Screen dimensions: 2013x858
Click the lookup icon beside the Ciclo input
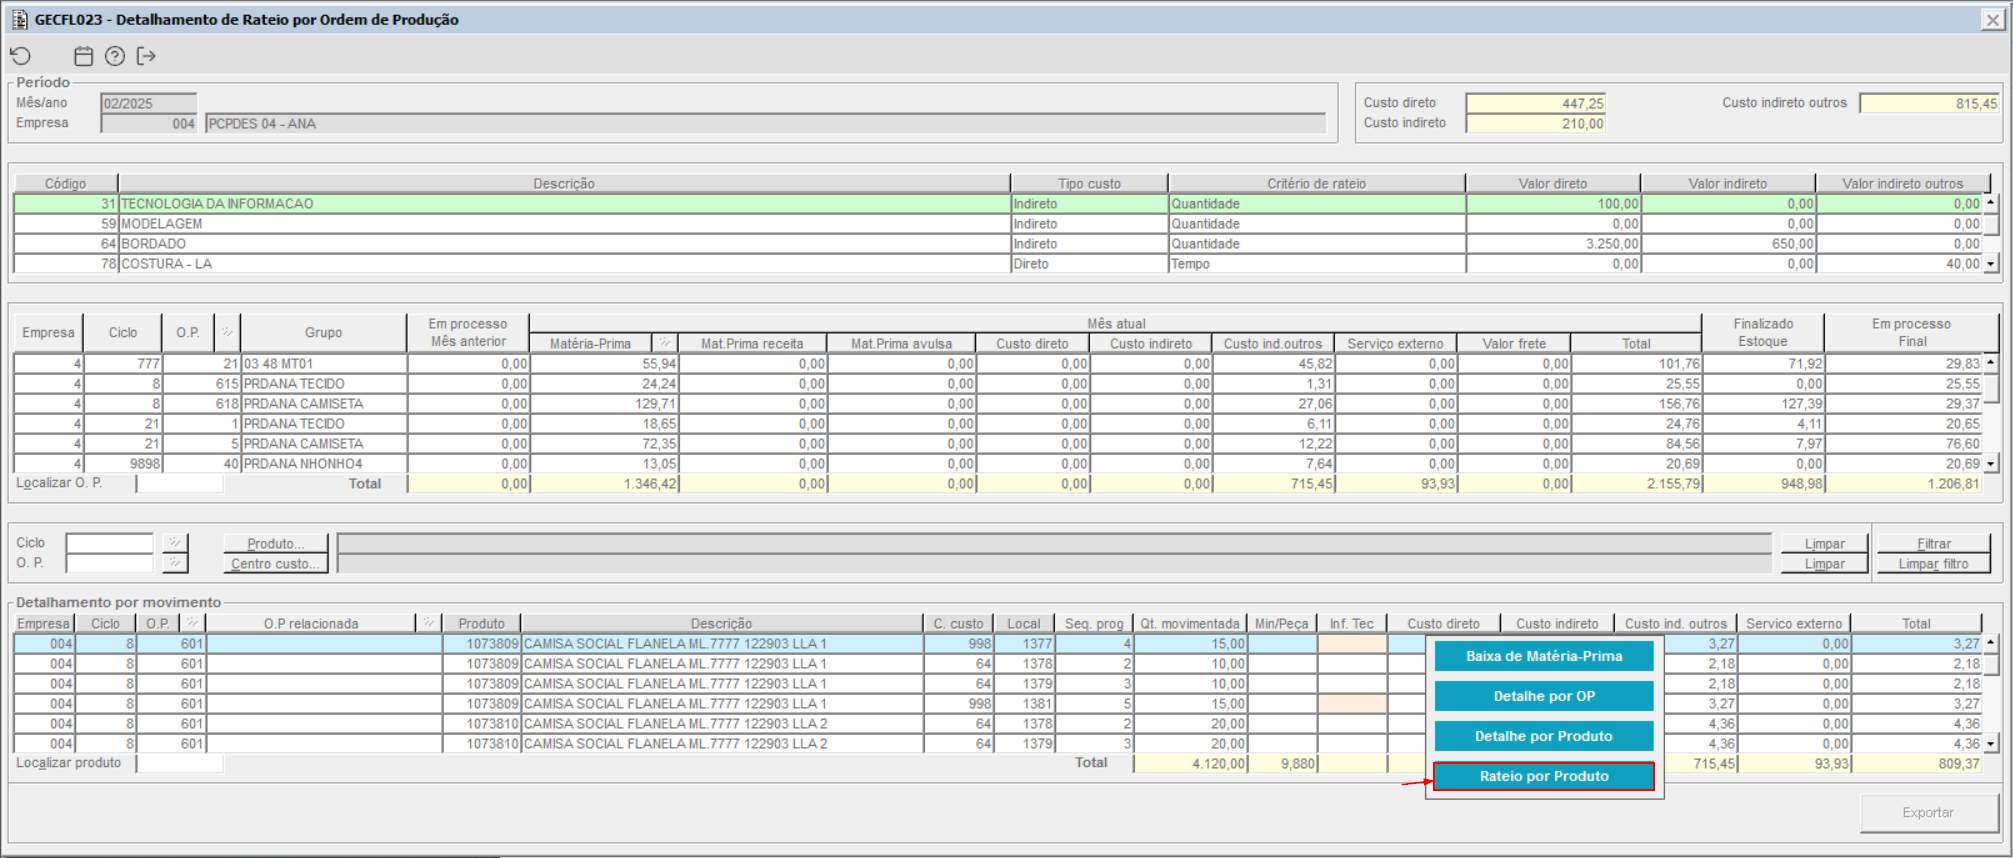[x=175, y=543]
